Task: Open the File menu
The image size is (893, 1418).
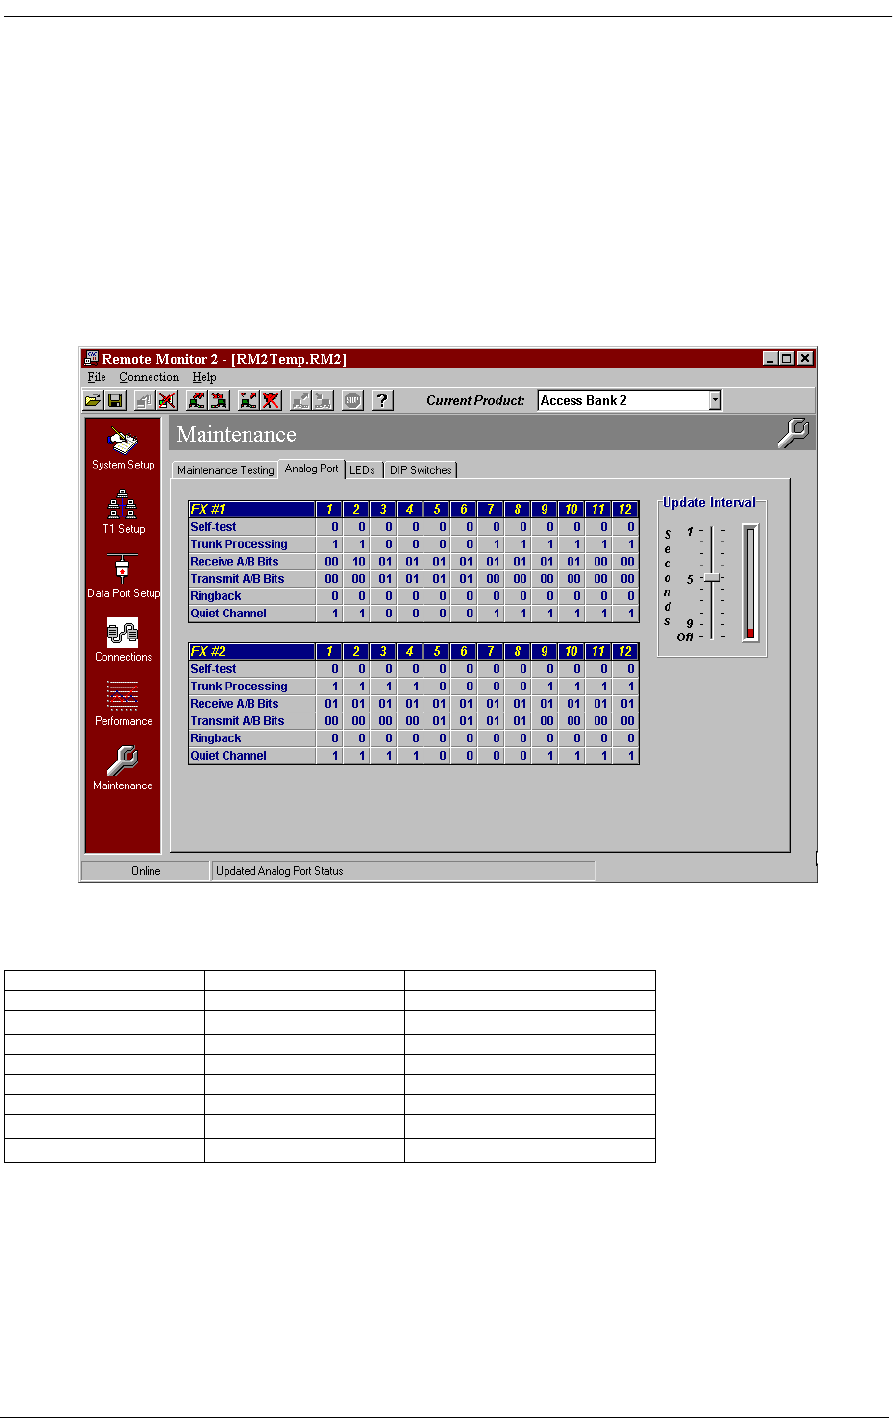Action: click(96, 377)
